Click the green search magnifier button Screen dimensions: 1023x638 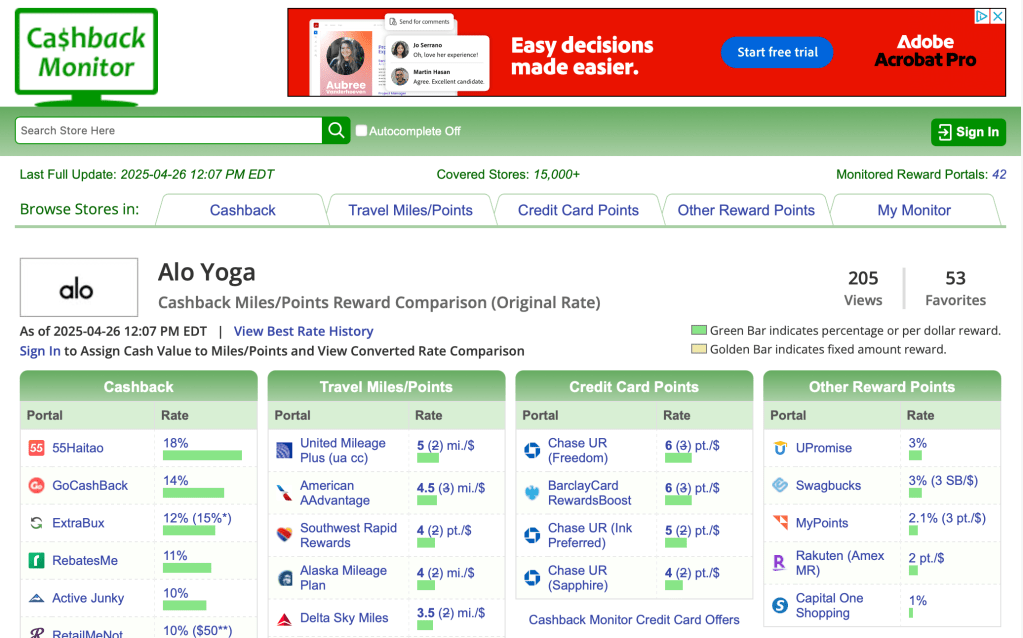(336, 131)
